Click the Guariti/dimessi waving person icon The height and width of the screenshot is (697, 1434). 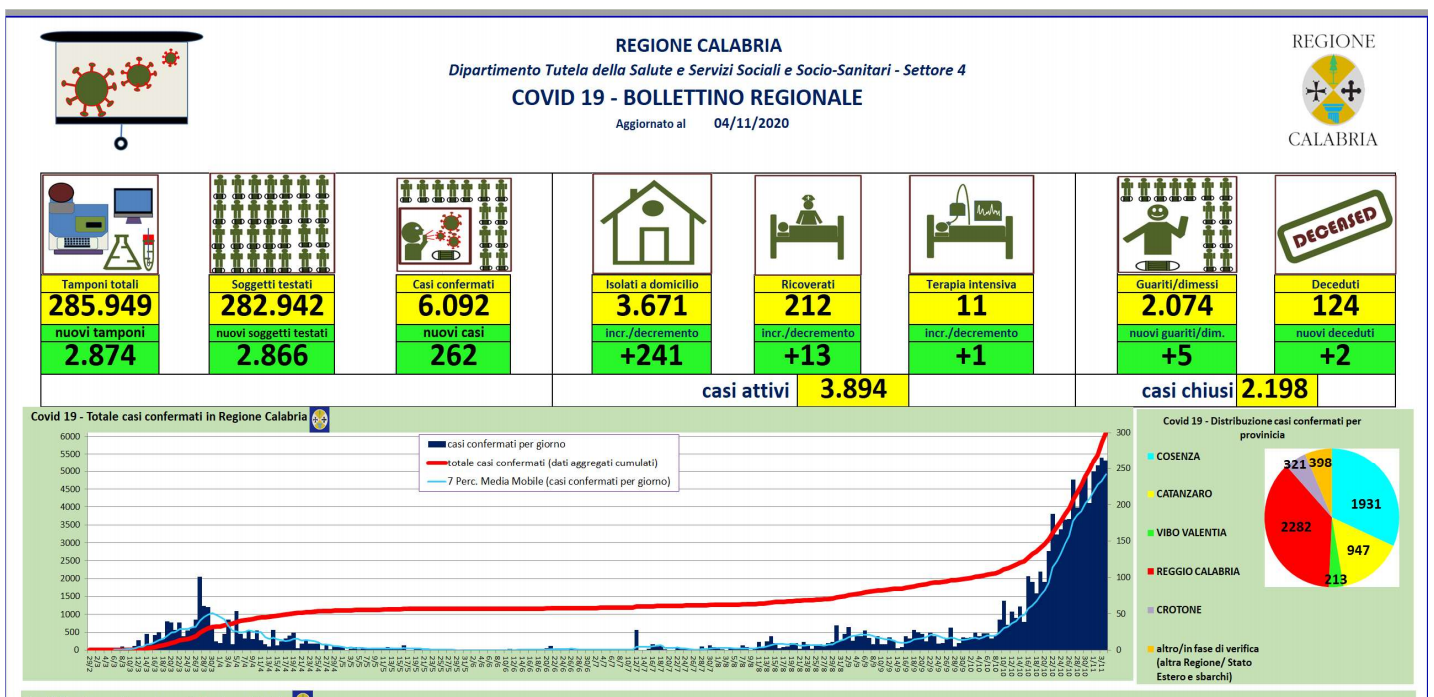tap(1176, 224)
